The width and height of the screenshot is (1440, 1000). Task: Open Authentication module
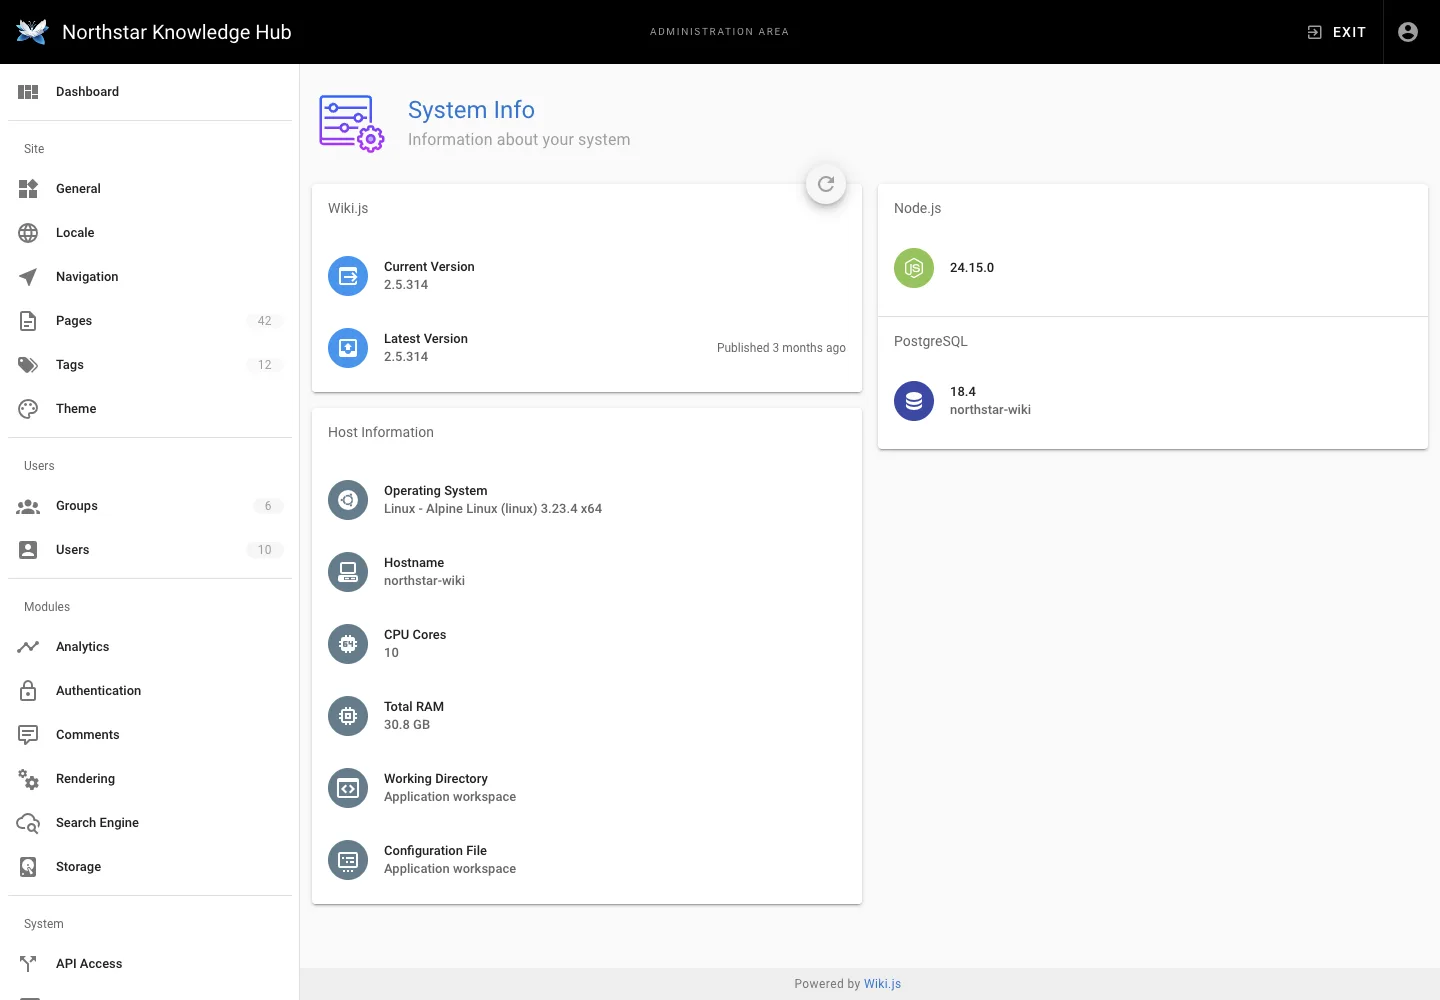[150, 691]
